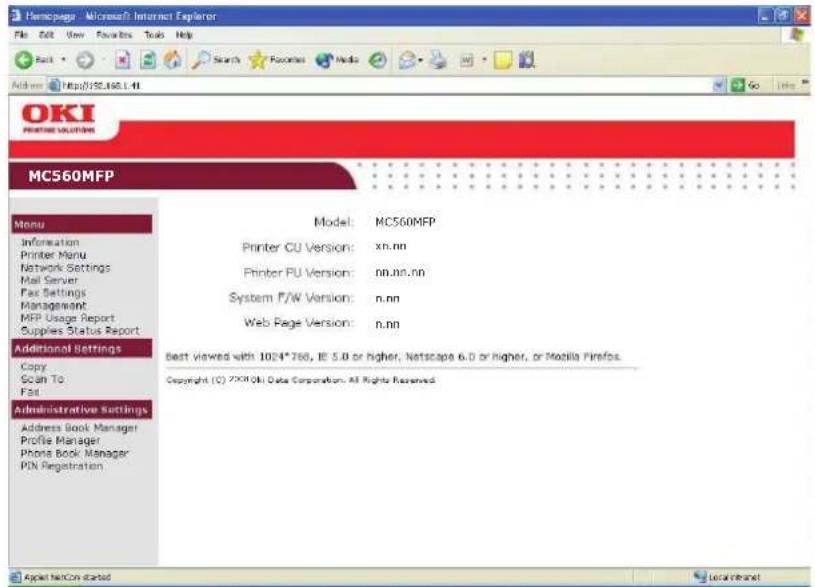Click the Menu section header
The height and width of the screenshot is (587, 815).
[82, 225]
